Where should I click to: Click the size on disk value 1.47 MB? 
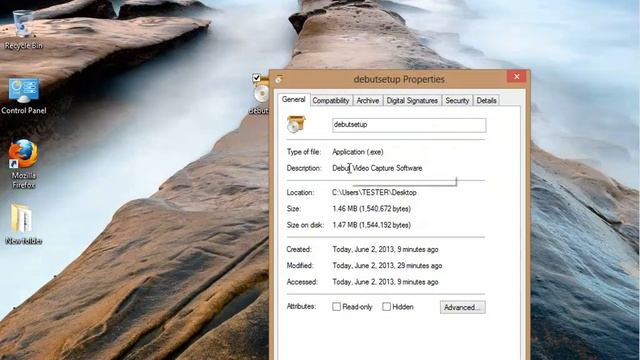371,225
